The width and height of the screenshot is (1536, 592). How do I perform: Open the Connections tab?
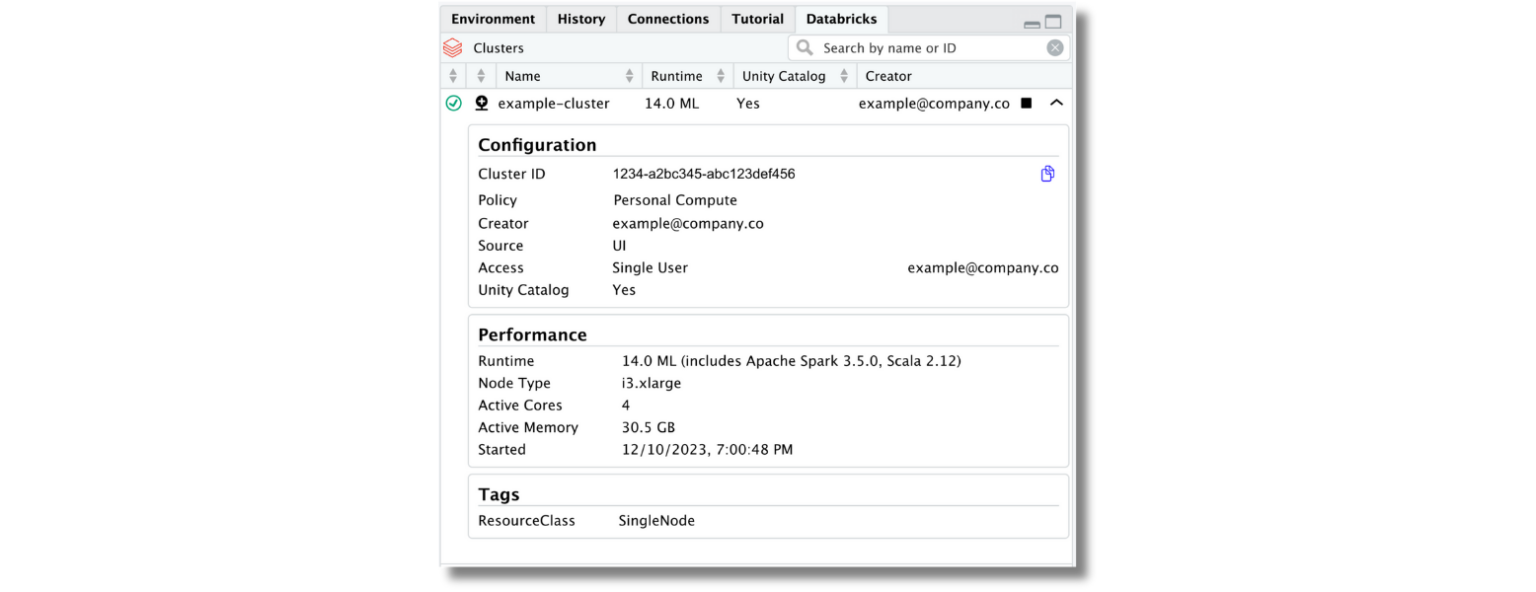pos(667,18)
